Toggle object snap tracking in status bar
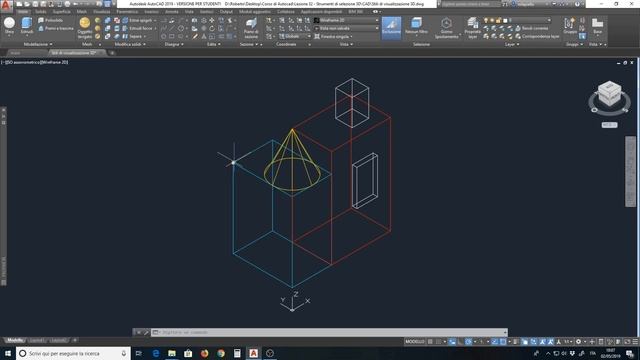This screenshot has width=640, height=360. pos(494,342)
